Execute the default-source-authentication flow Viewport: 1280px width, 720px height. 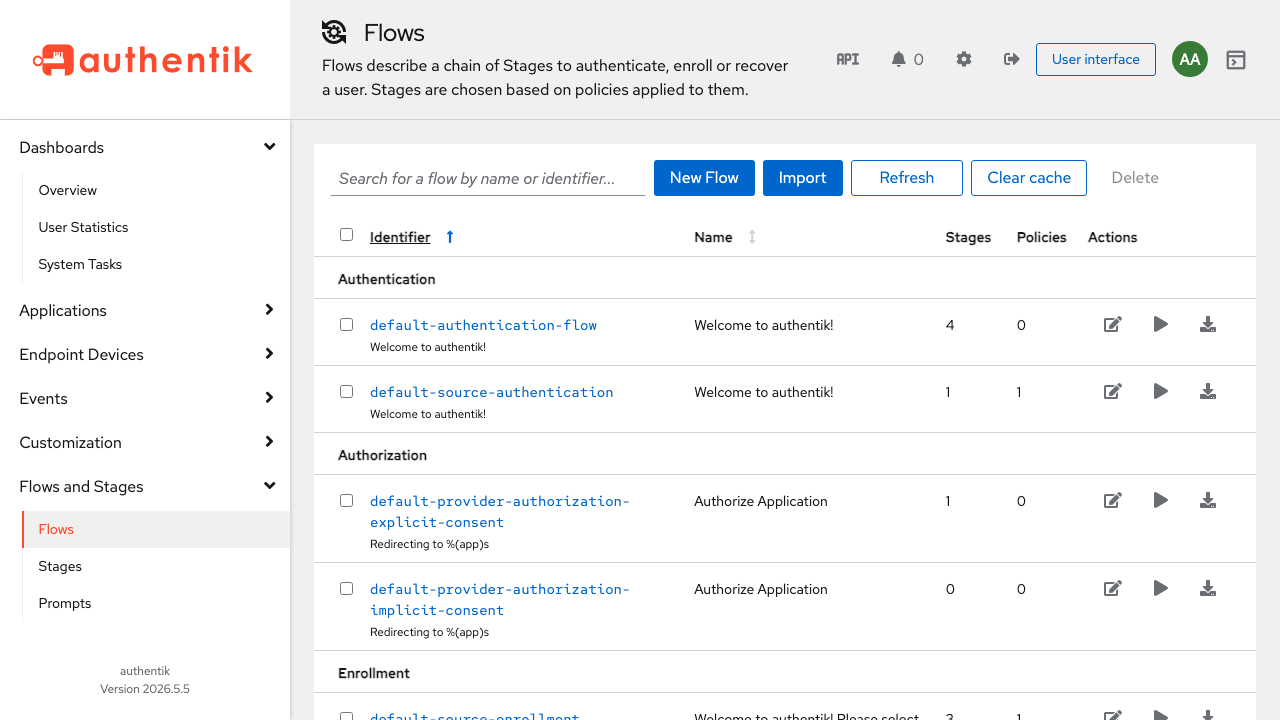(x=1160, y=391)
